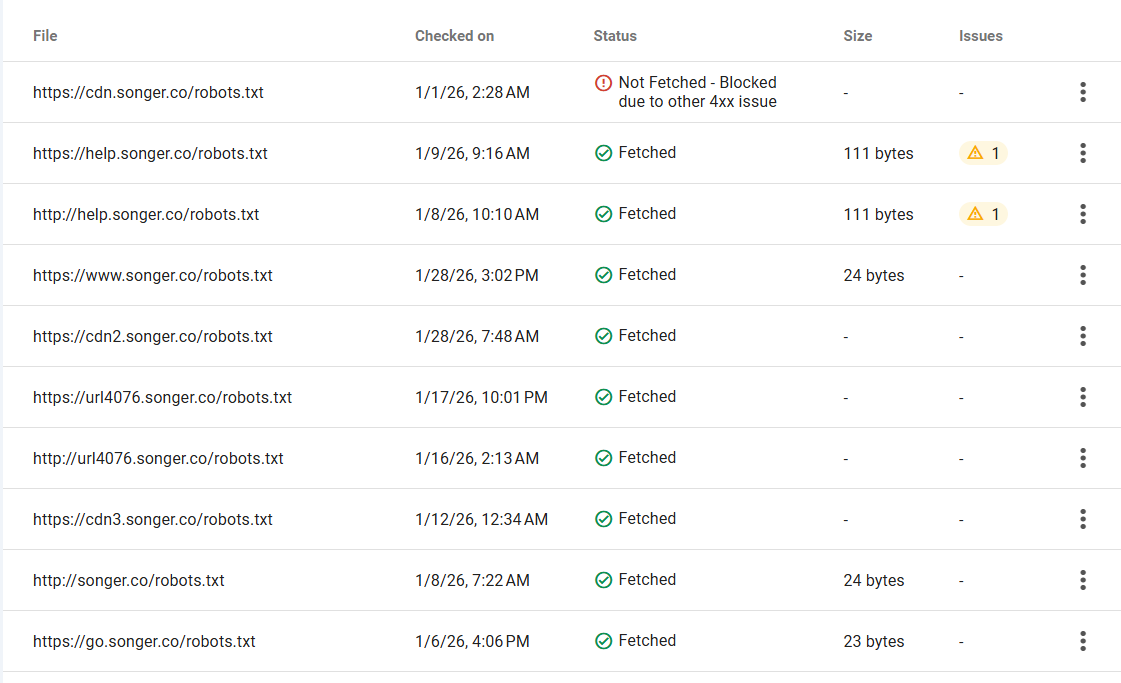This screenshot has width=1121, height=683.
Task: Open three-dot menu for cdn2.songer.co row
Action: point(1083,336)
